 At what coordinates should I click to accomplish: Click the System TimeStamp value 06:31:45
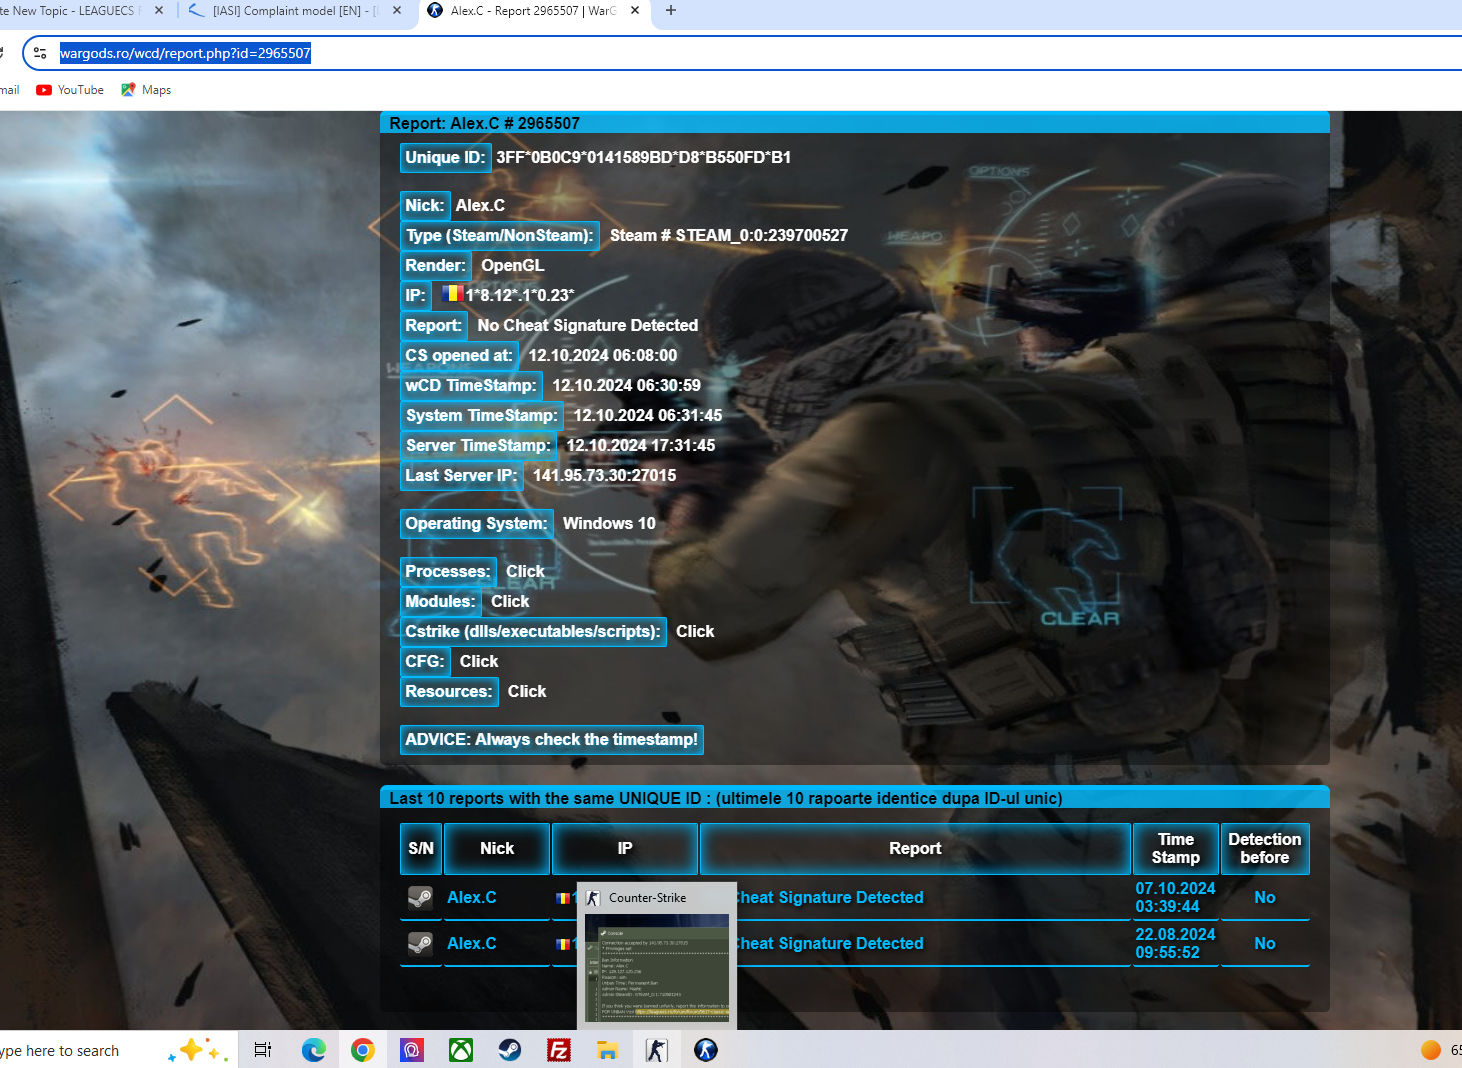pyautogui.click(x=648, y=416)
